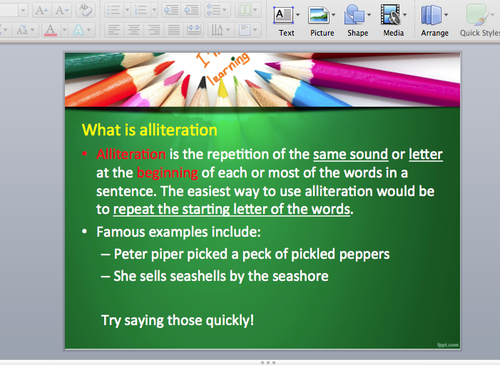This screenshot has width=500, height=365.
Task: Decrease the paragraph indent level
Action: (171, 10)
